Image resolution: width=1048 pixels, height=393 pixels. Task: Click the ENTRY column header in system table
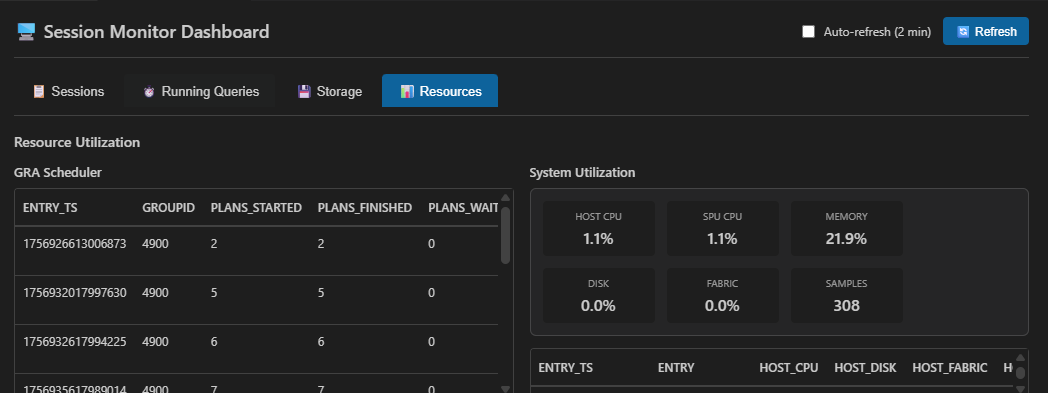click(x=676, y=368)
